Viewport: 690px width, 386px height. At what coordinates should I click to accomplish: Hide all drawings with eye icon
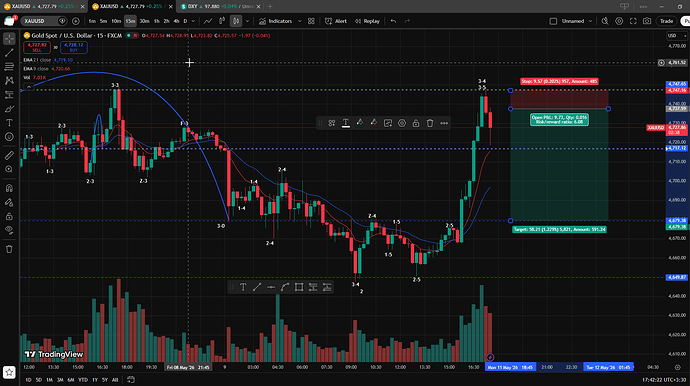click(x=9, y=230)
